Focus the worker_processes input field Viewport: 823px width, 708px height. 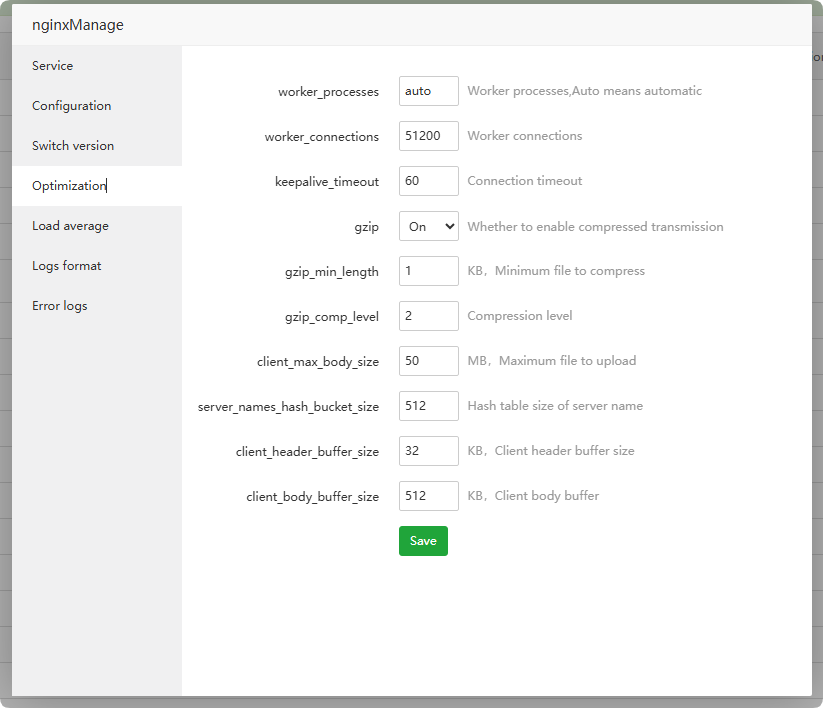[429, 91]
